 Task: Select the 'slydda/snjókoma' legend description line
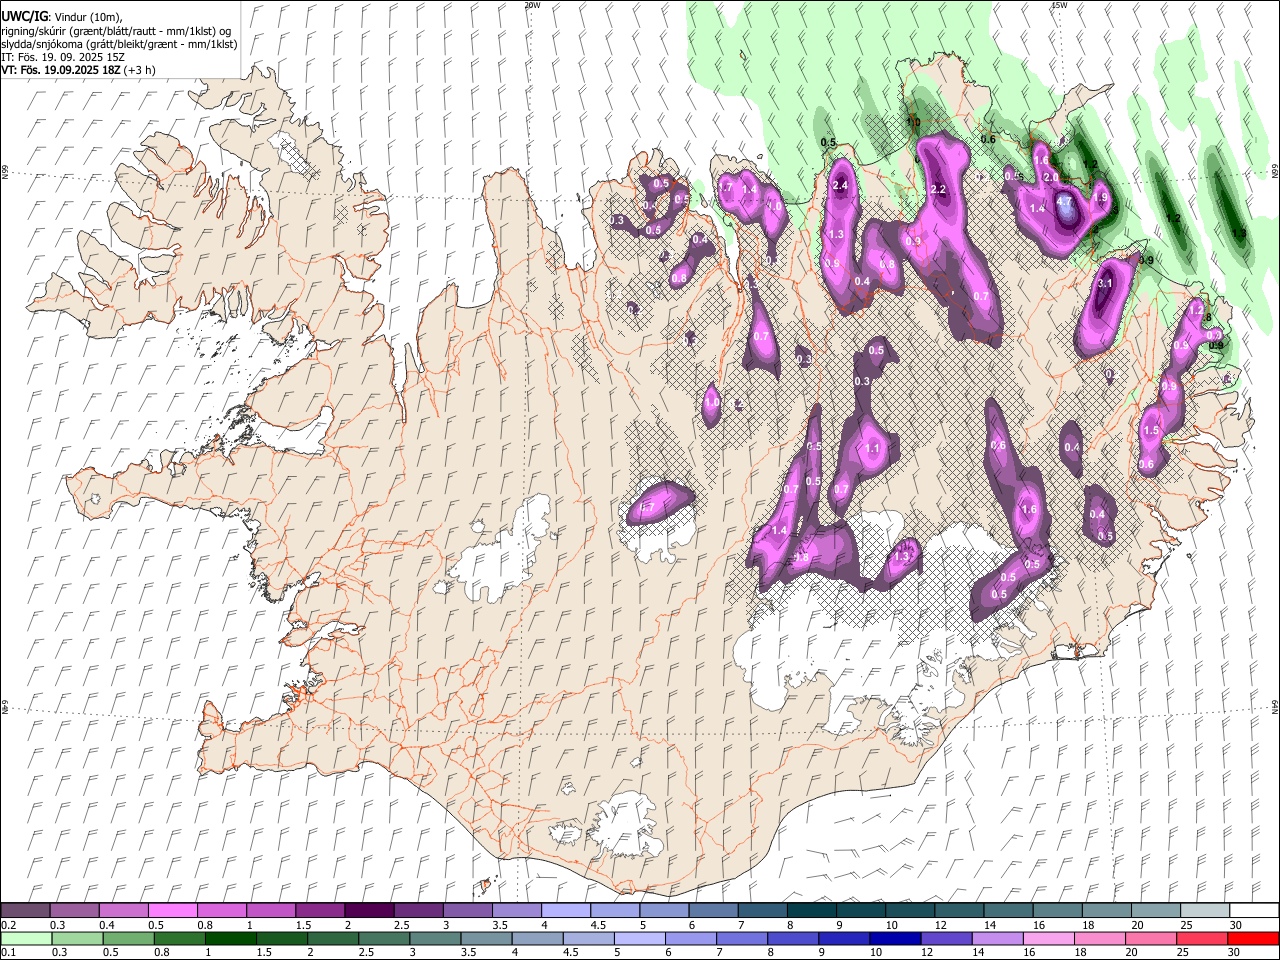[x=119, y=44]
